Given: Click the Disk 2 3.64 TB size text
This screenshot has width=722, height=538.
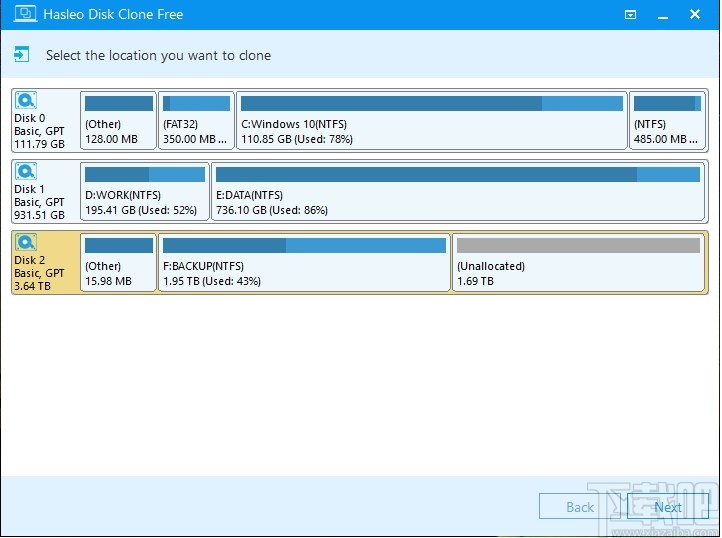Looking at the screenshot, I should point(32,286).
